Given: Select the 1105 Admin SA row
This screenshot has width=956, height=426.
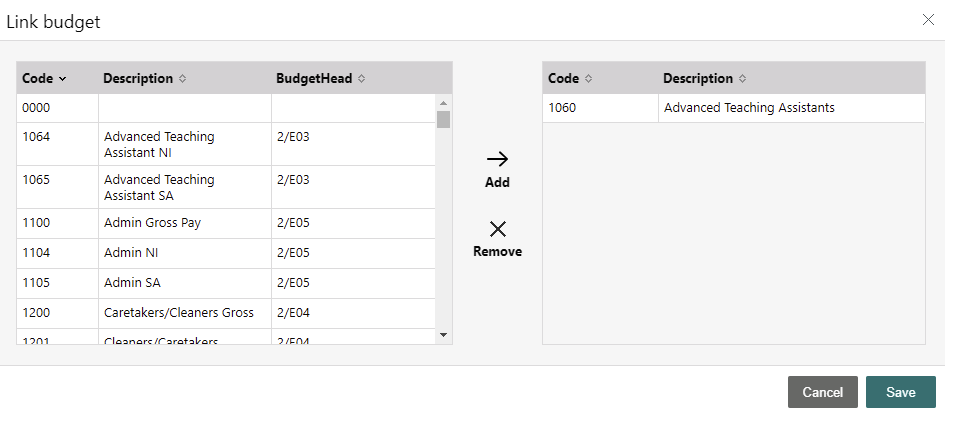Looking at the screenshot, I should (x=226, y=283).
